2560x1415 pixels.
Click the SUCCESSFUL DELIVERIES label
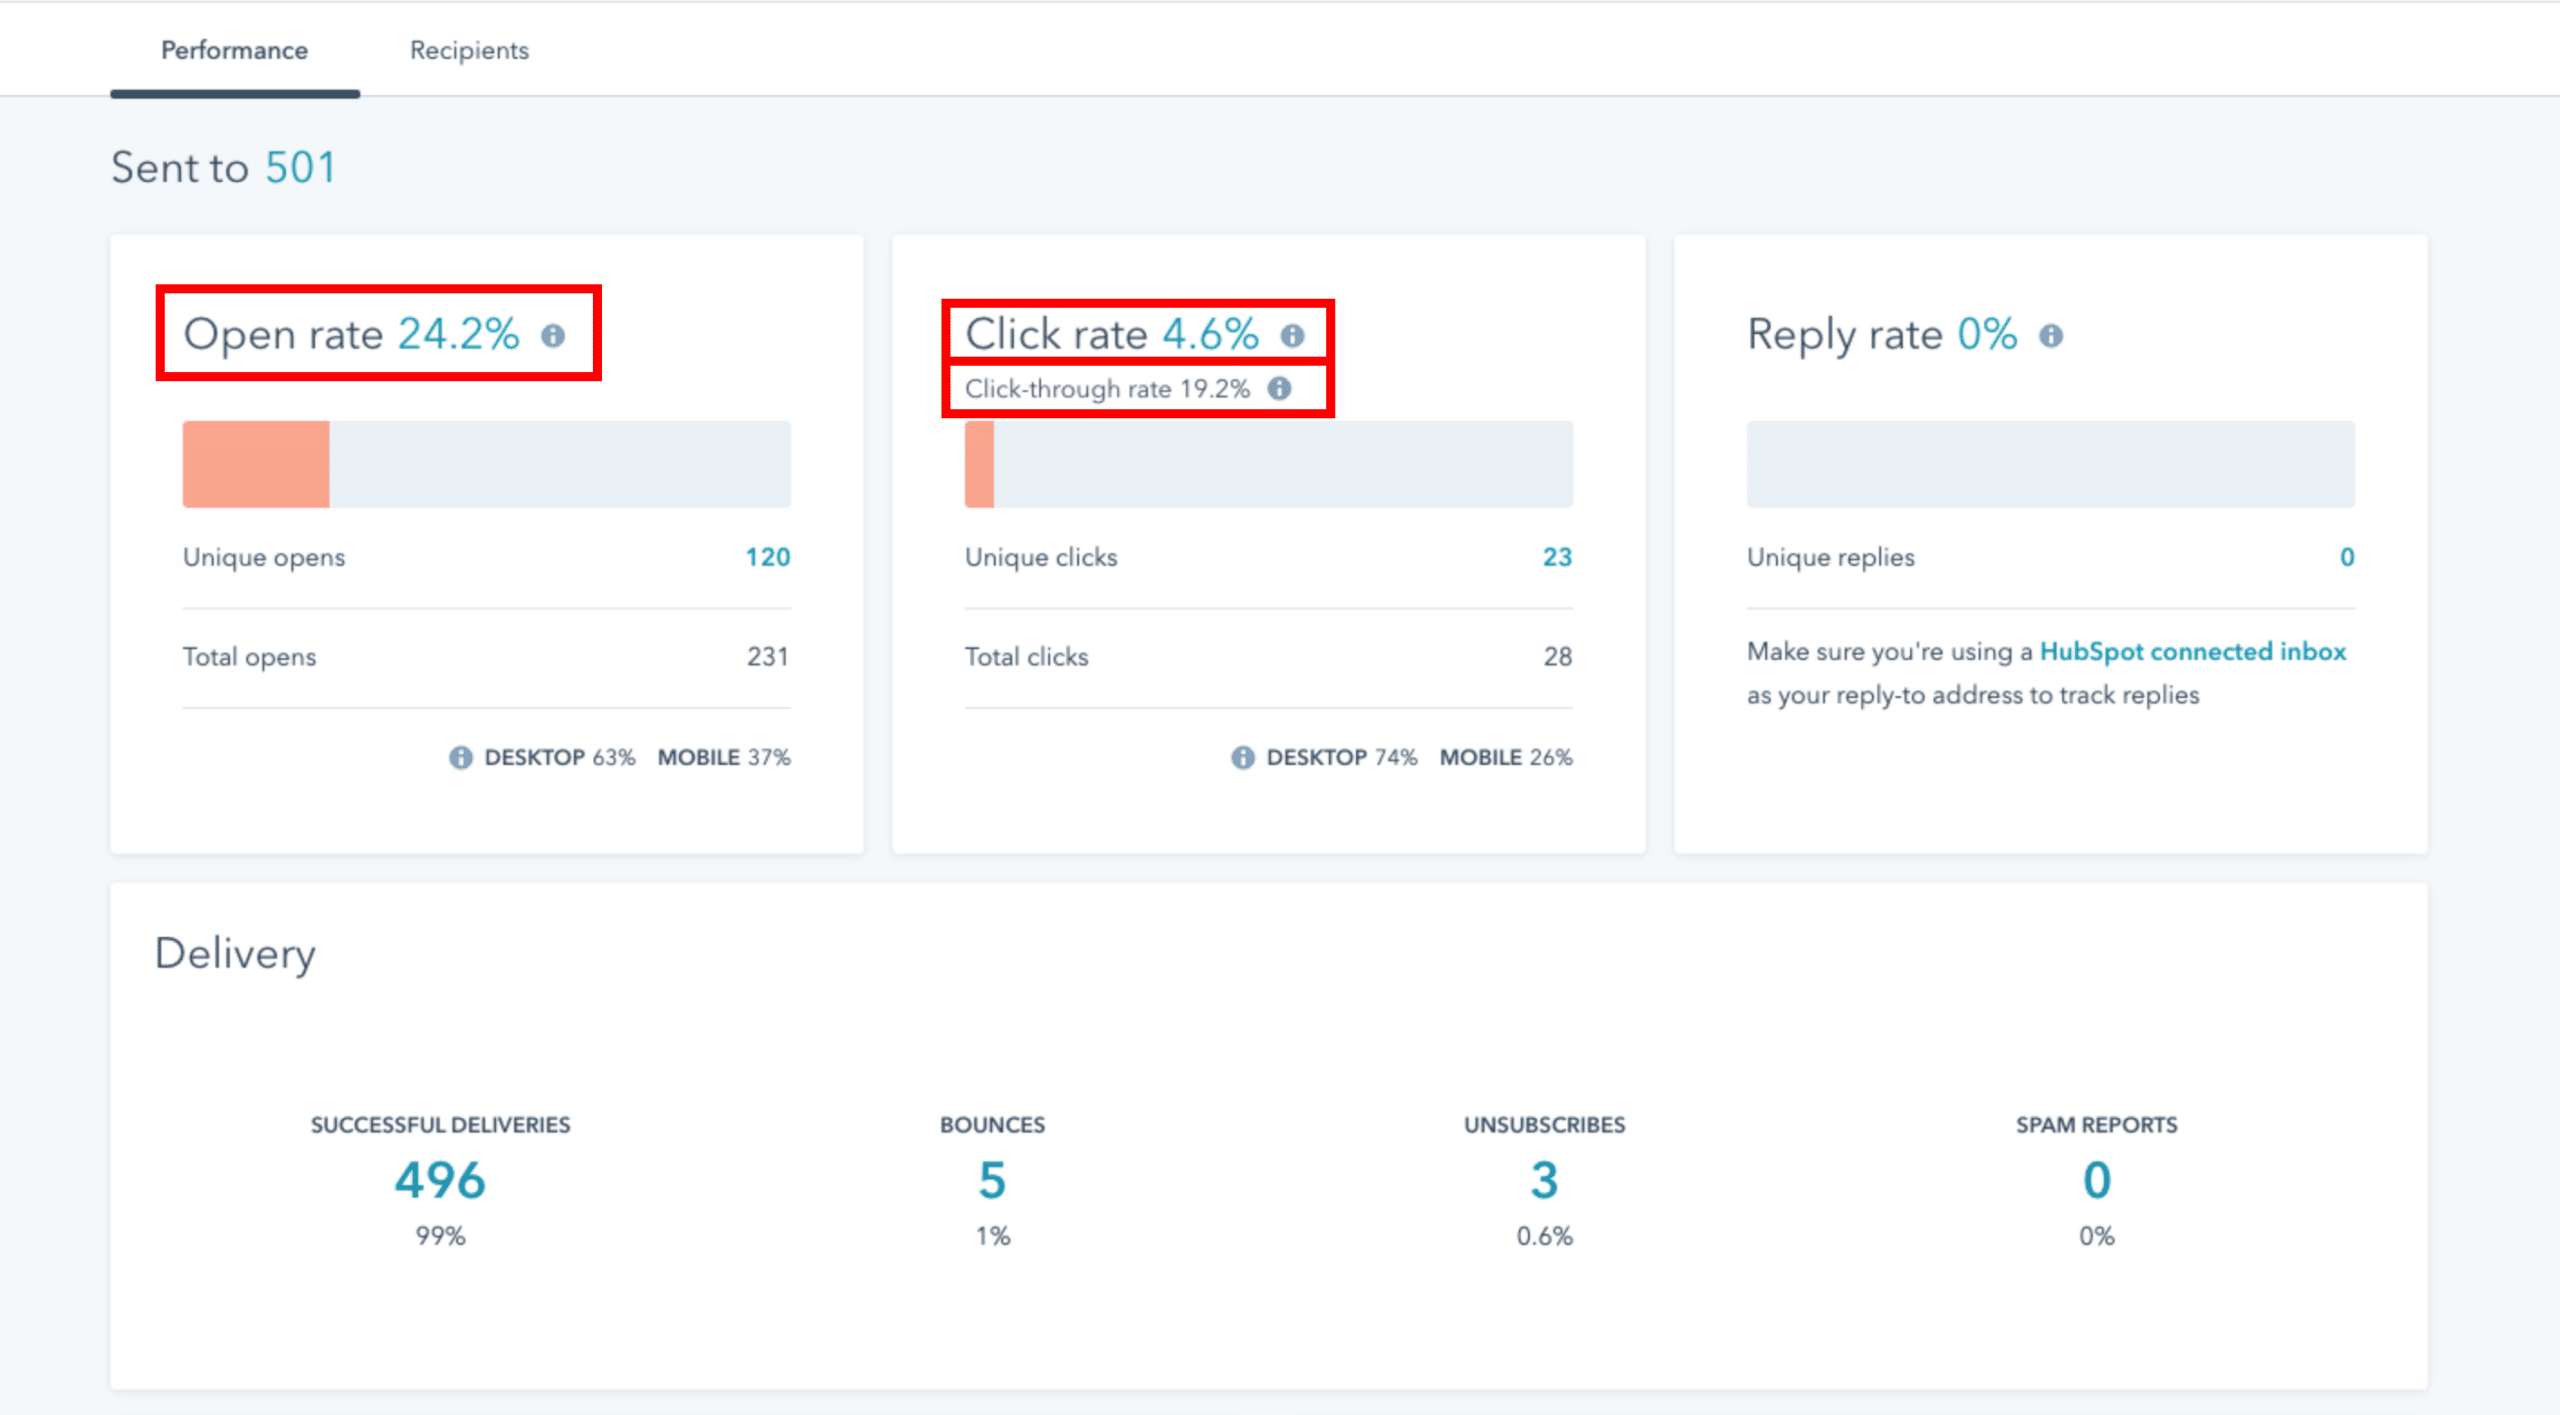(440, 1125)
